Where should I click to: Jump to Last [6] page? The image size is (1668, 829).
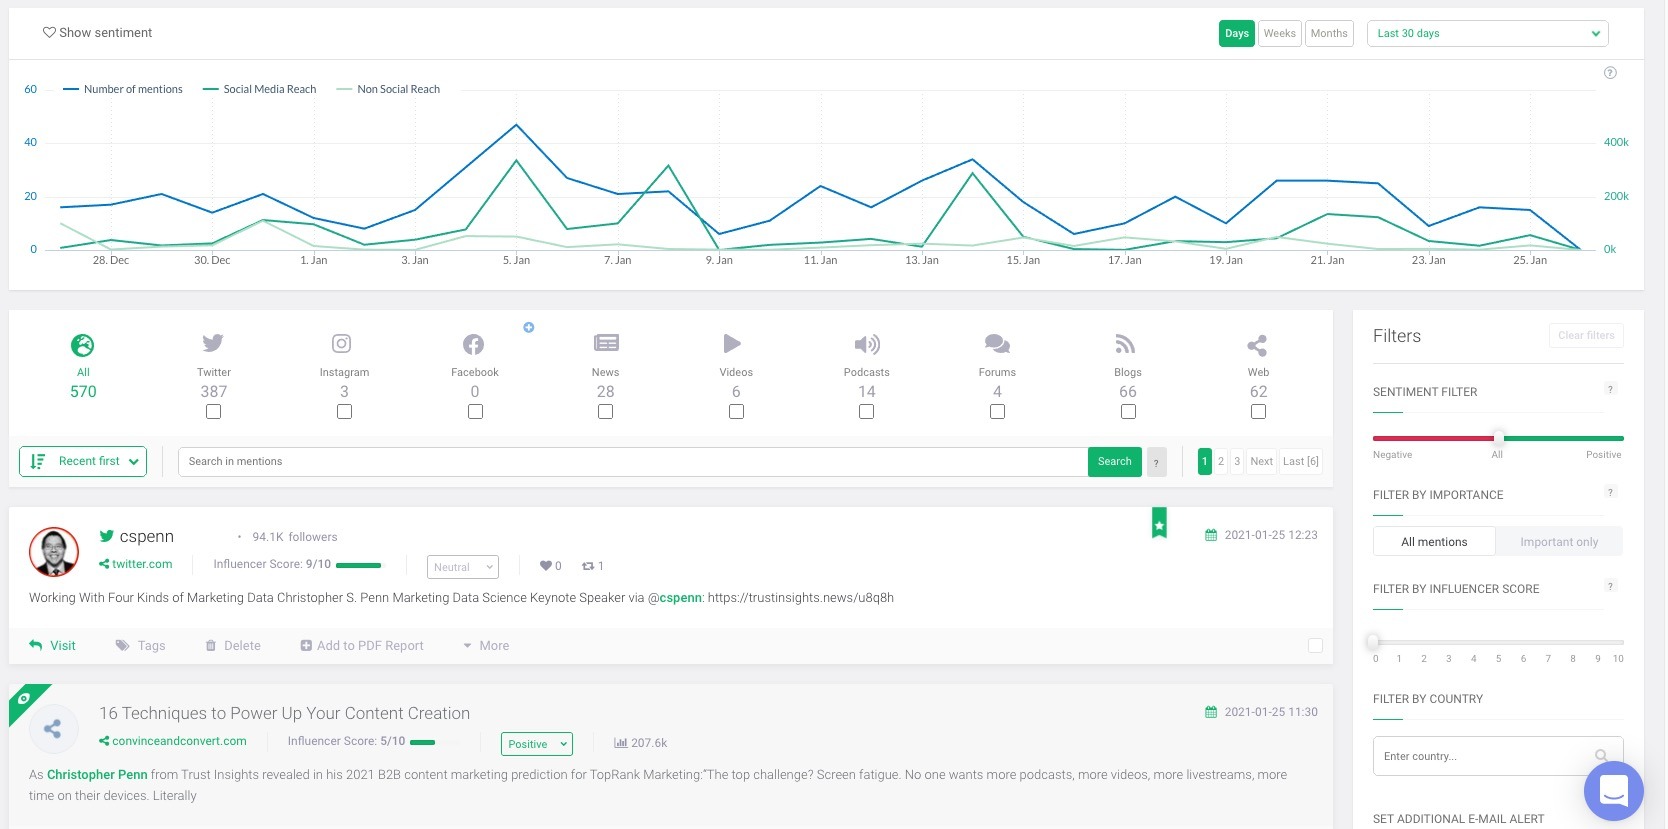tap(1300, 461)
